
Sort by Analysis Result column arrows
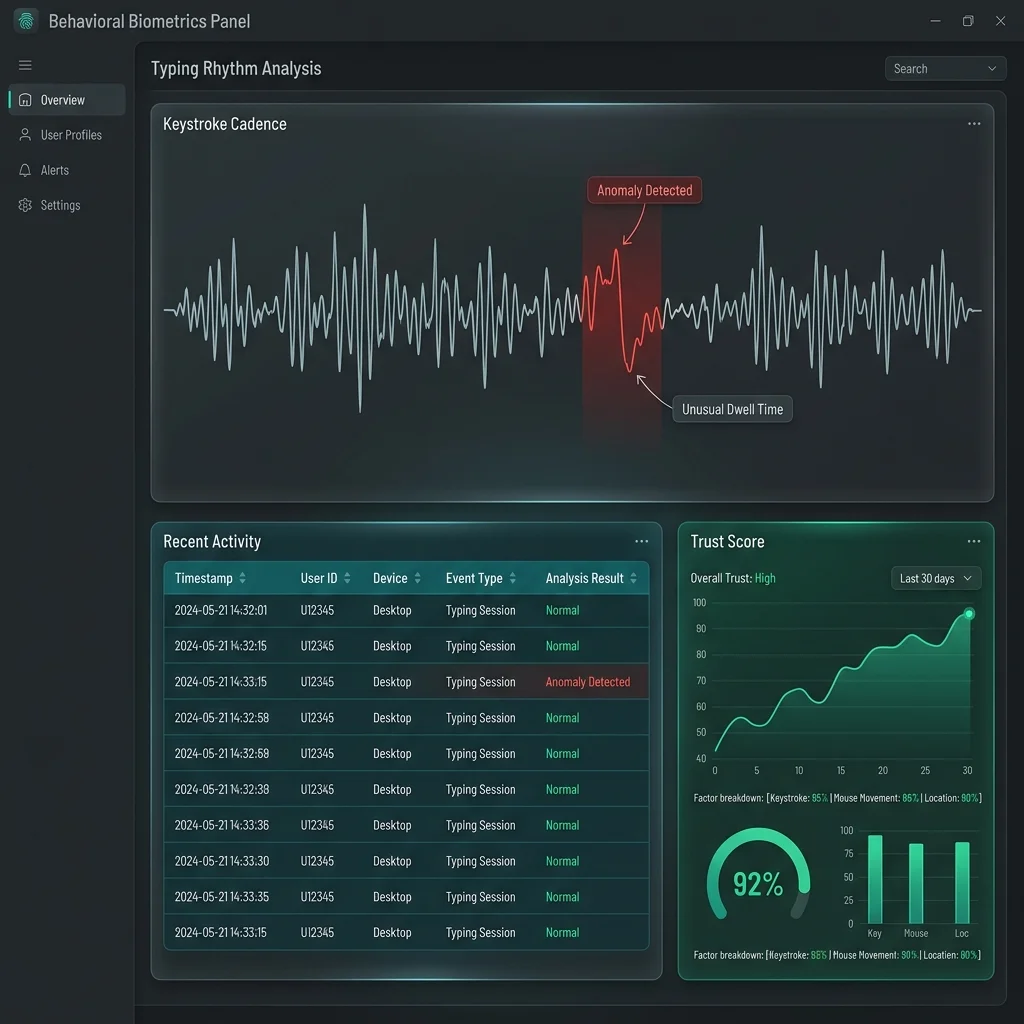click(x=633, y=578)
